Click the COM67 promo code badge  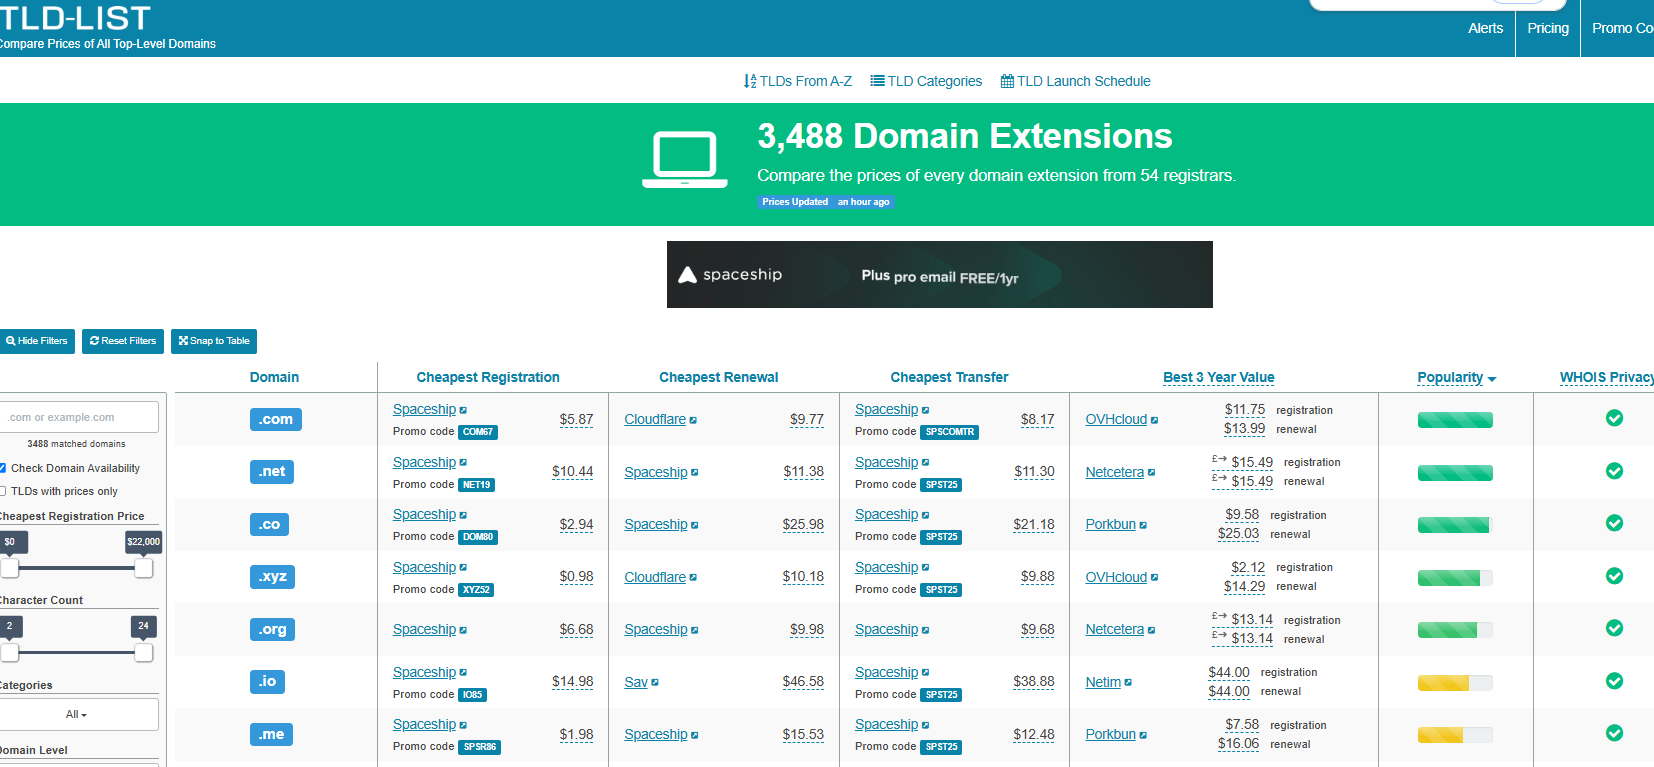pyautogui.click(x=478, y=432)
